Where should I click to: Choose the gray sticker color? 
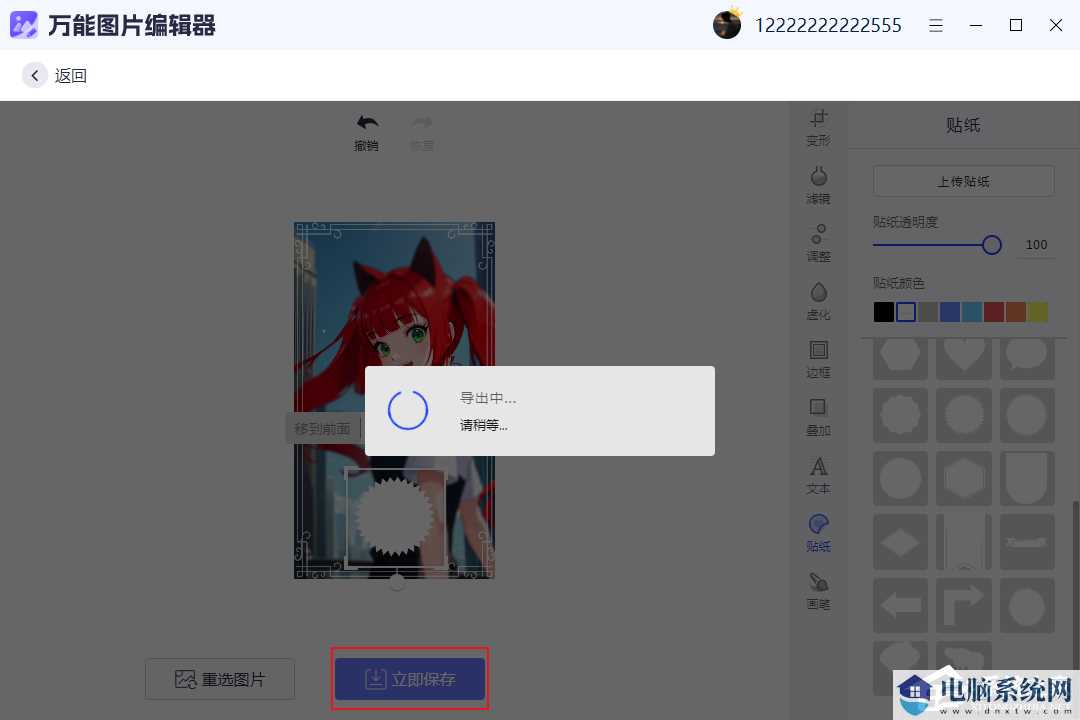(928, 312)
